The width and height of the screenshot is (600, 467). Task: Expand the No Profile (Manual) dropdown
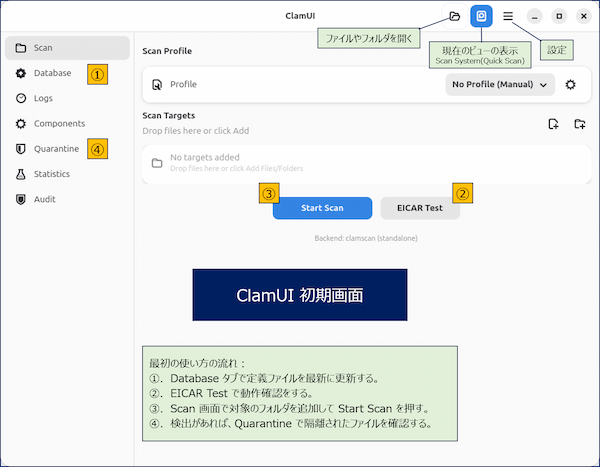click(x=500, y=85)
